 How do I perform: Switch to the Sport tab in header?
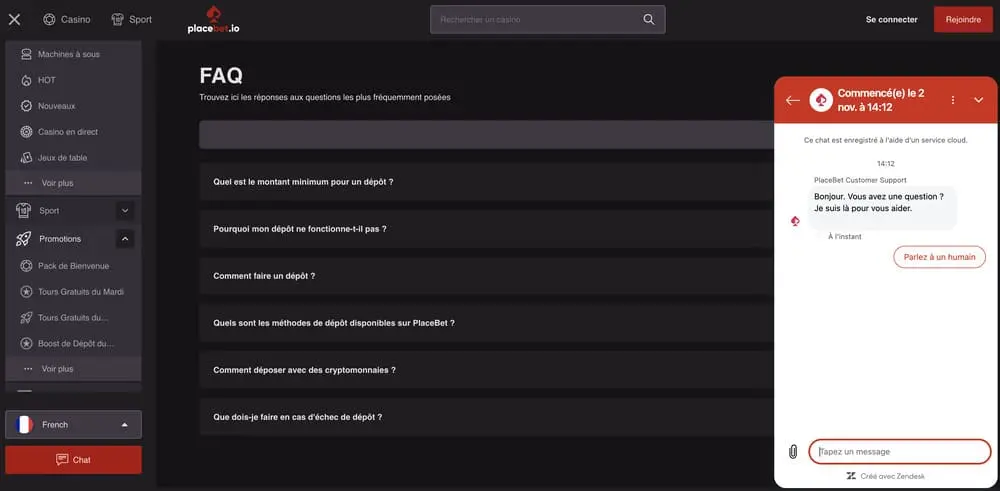coord(132,19)
